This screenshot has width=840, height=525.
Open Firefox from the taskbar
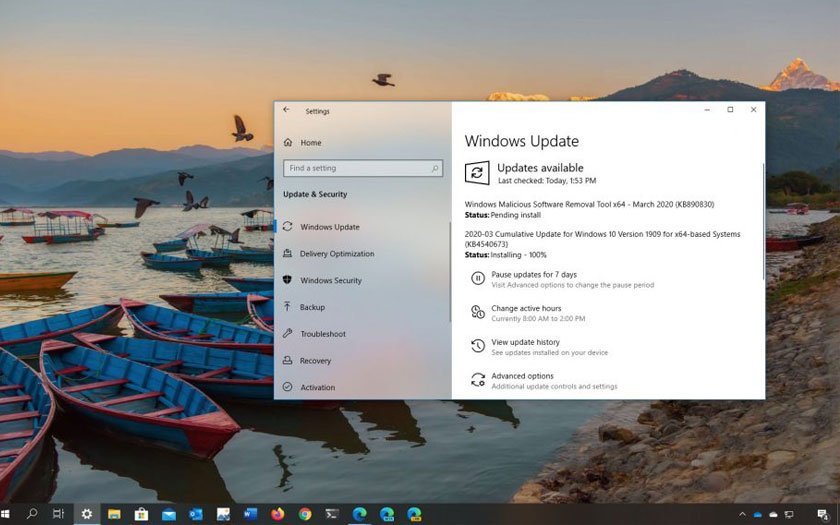pos(277,514)
